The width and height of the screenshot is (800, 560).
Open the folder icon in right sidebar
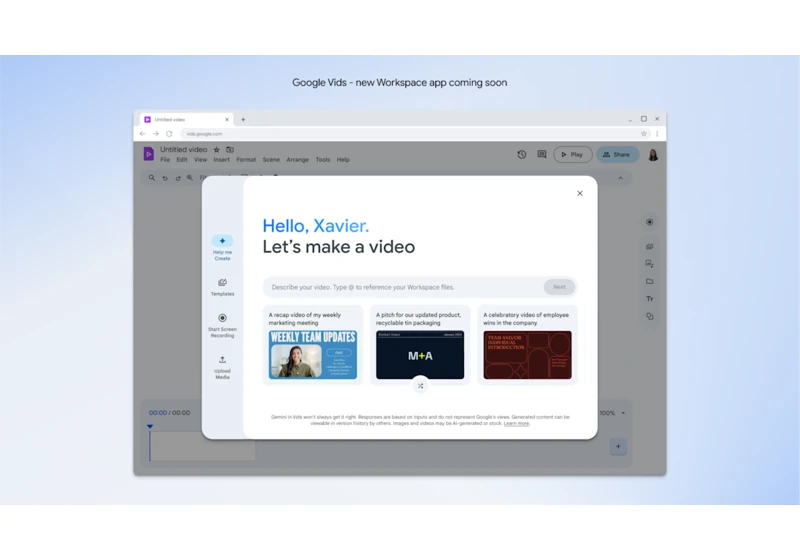[x=649, y=281]
